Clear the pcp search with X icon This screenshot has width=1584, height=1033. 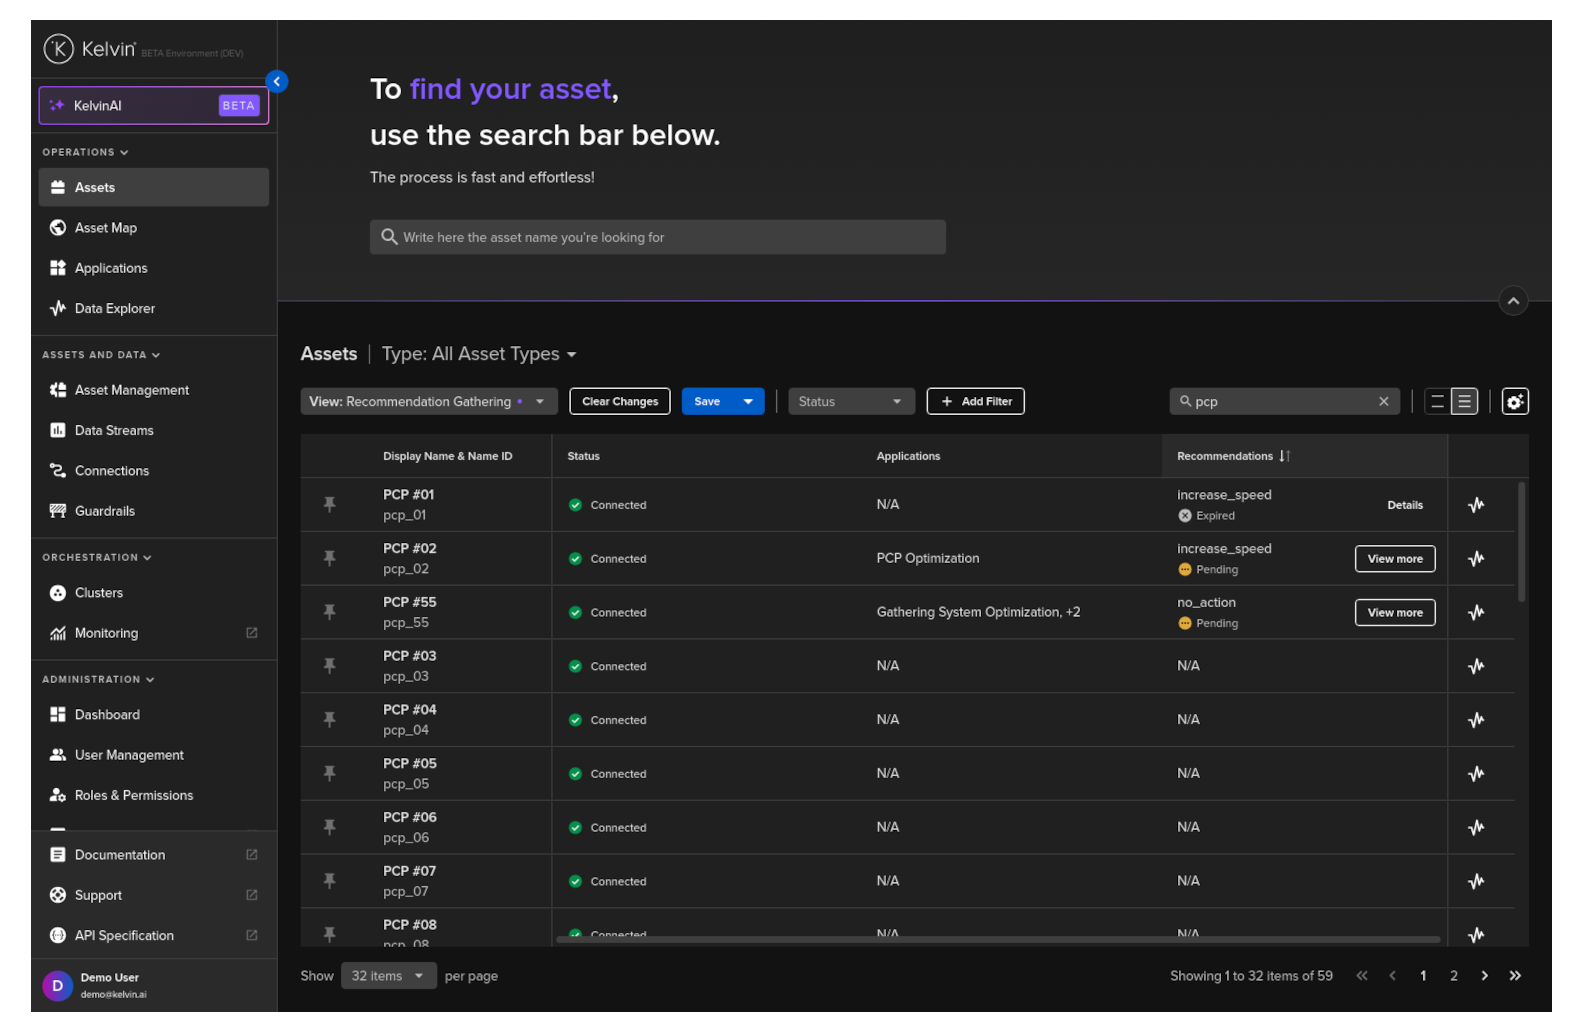1383,401
